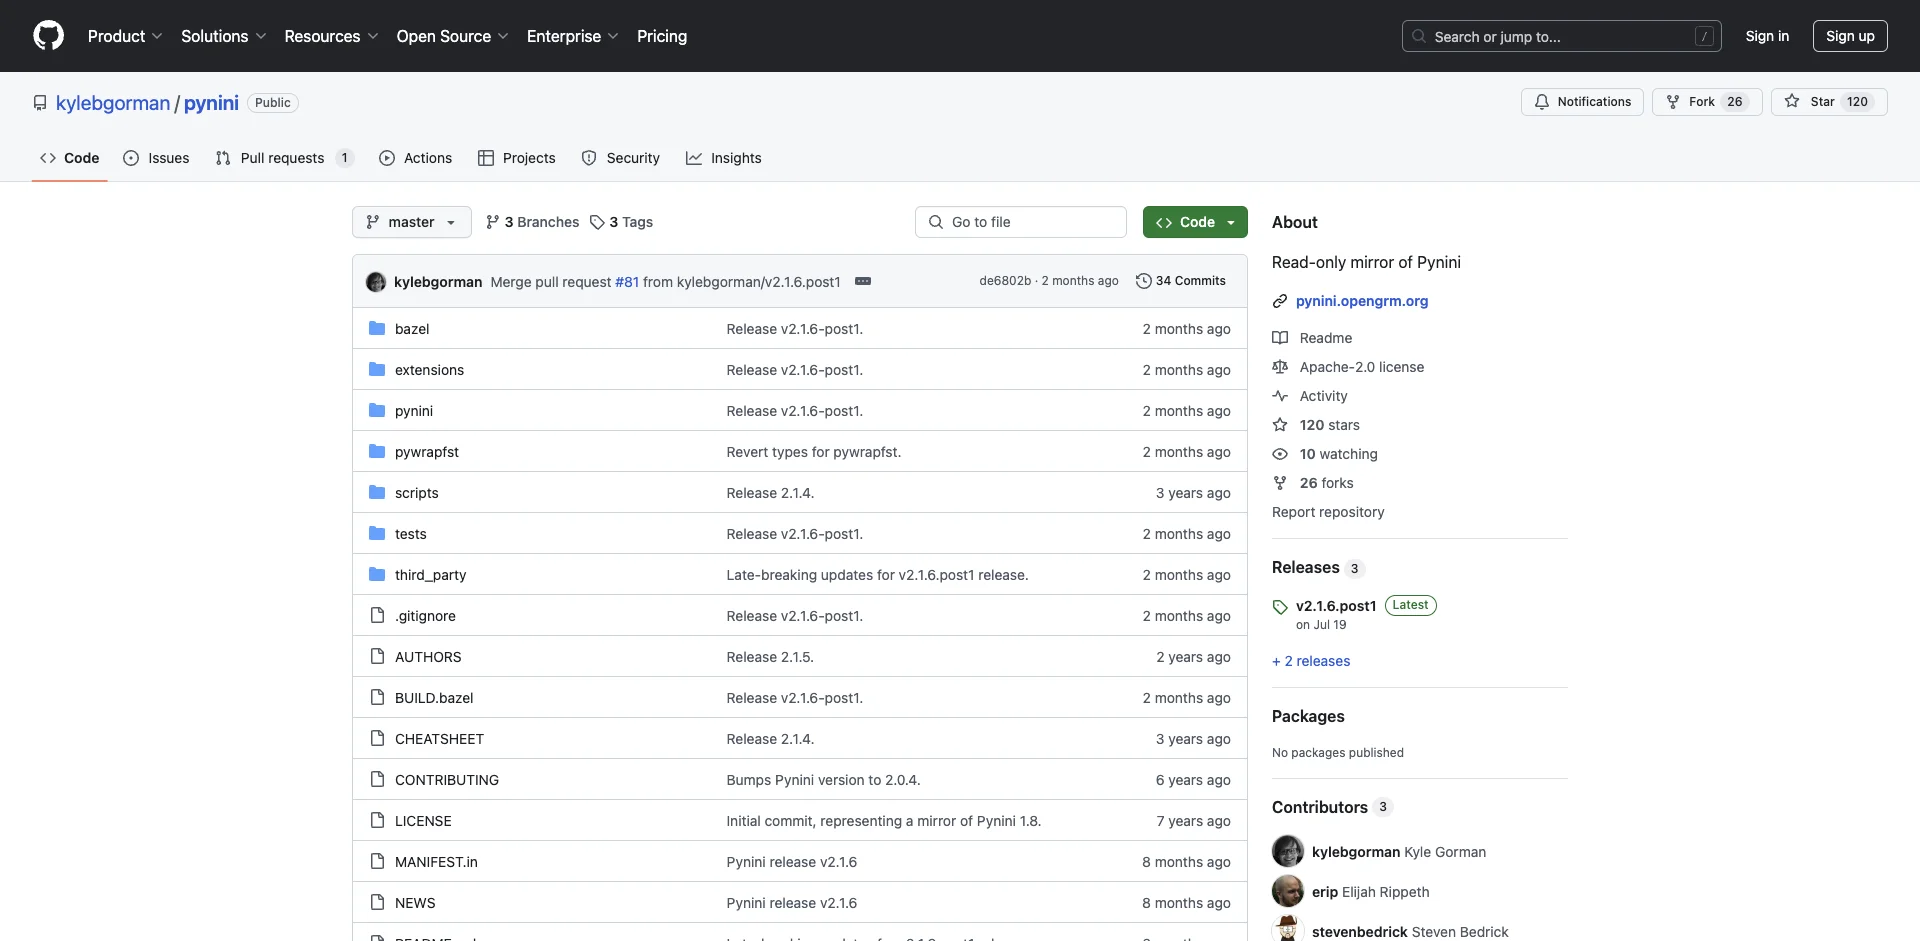Click the stars icon in About

(1280, 425)
